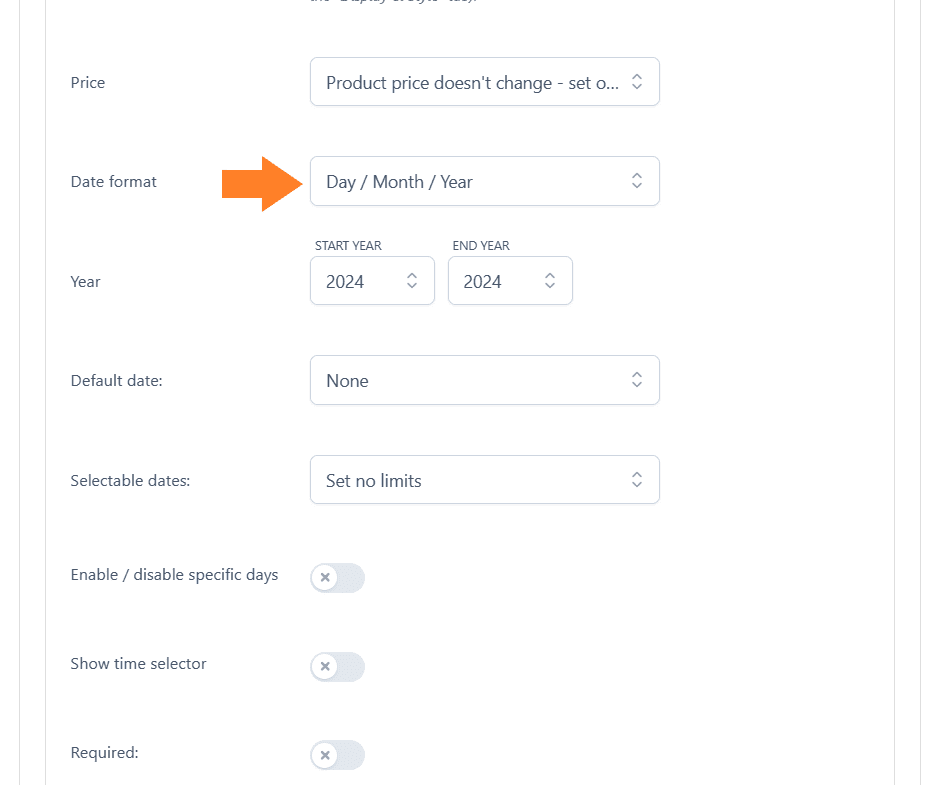Click the chevron icon in Default date field
The image size is (927, 785).
point(637,379)
